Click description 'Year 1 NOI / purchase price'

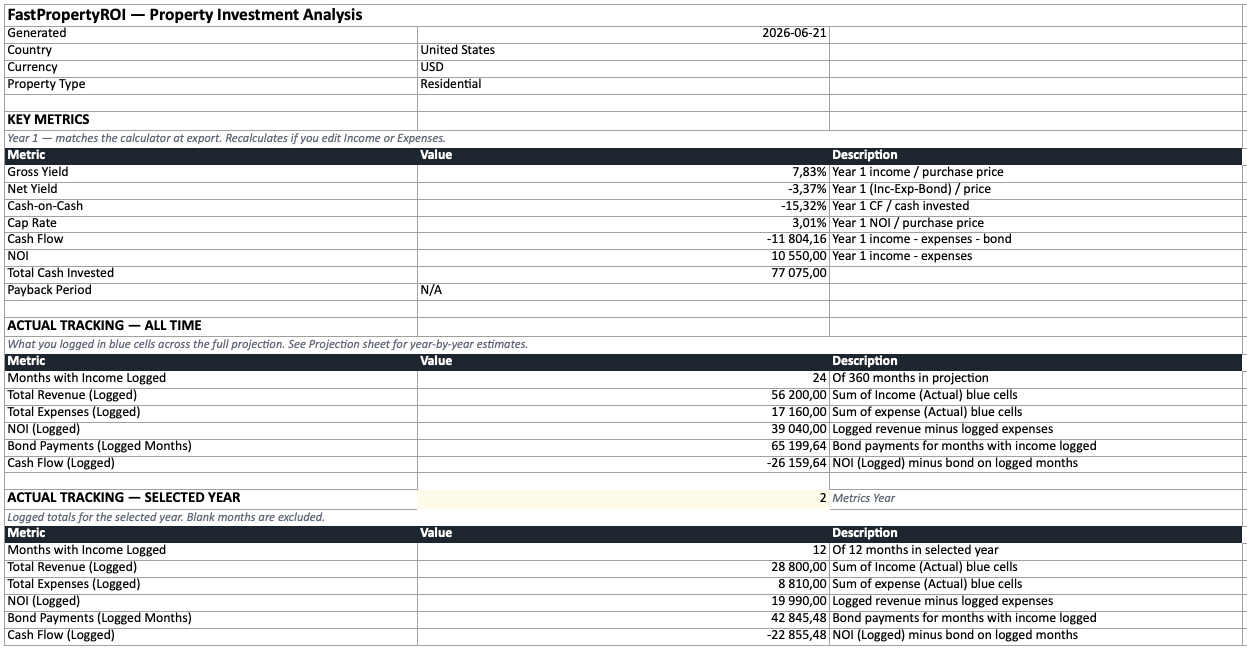908,223
